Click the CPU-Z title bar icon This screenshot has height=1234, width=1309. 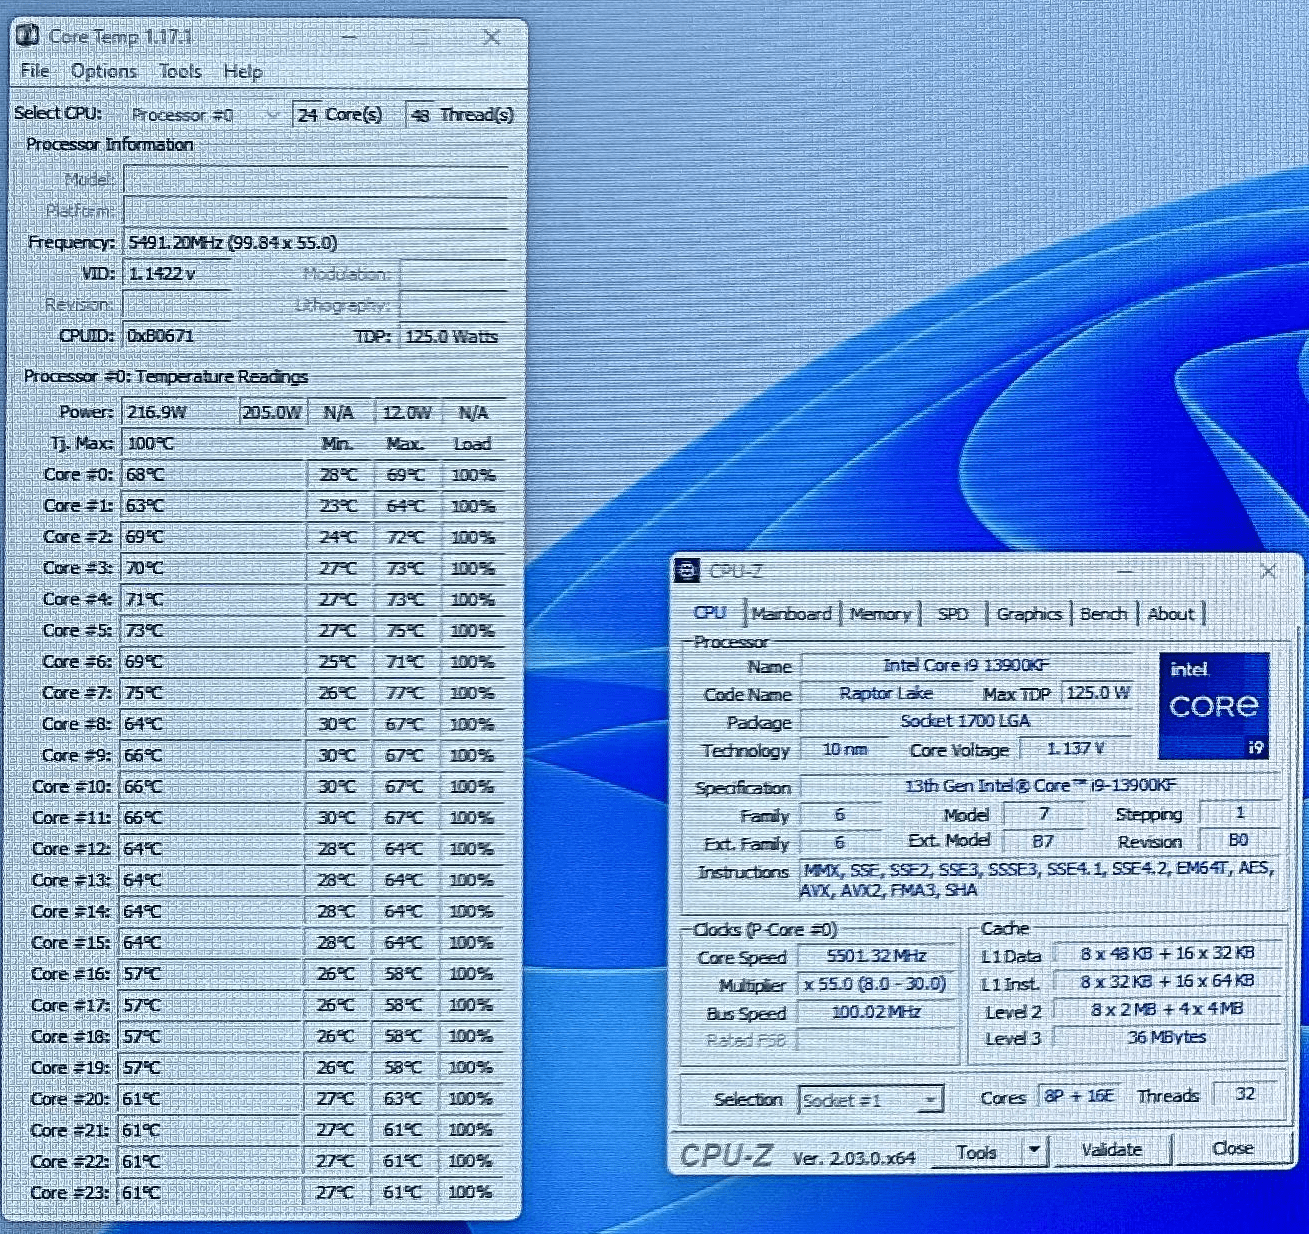pos(687,571)
